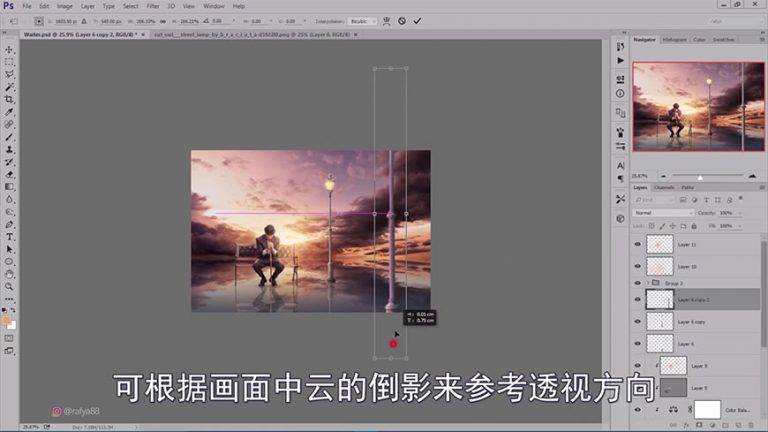
Task: Select the Crop tool
Action: tap(9, 99)
